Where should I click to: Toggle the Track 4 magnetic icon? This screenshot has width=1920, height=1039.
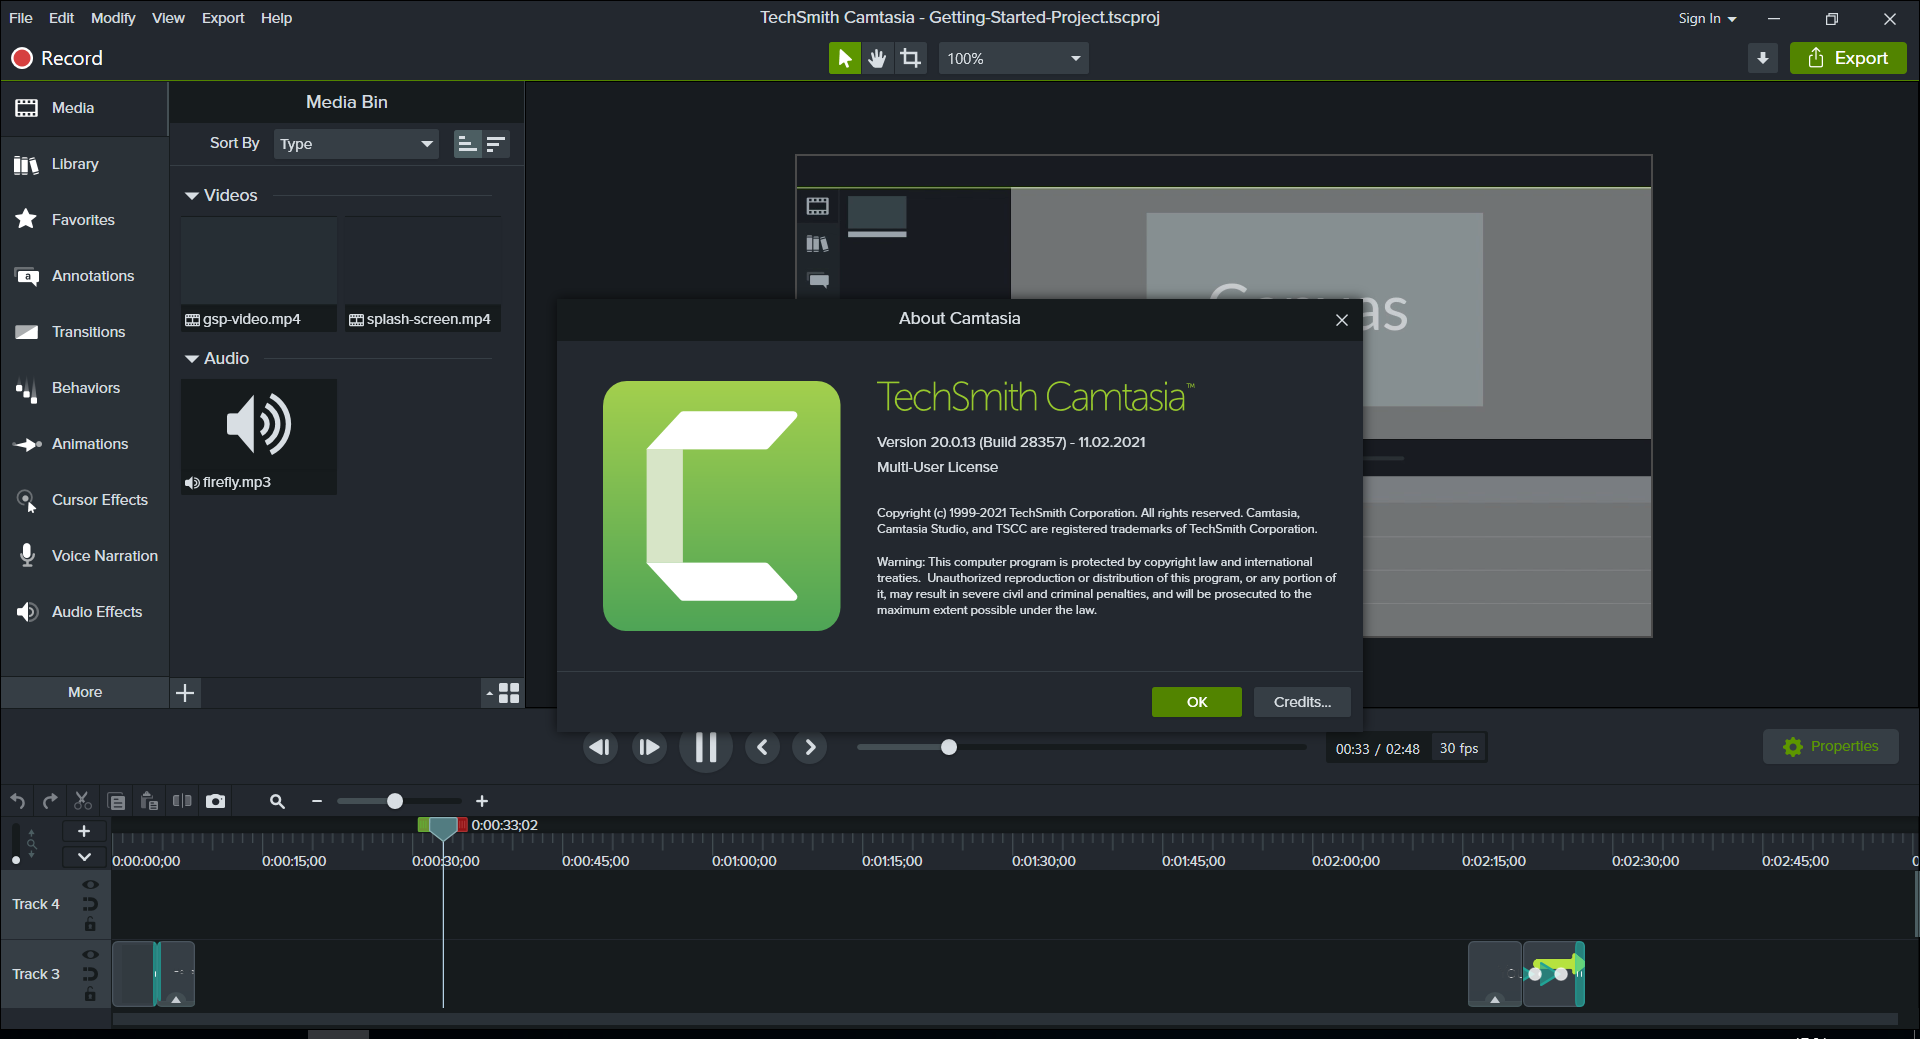91,904
